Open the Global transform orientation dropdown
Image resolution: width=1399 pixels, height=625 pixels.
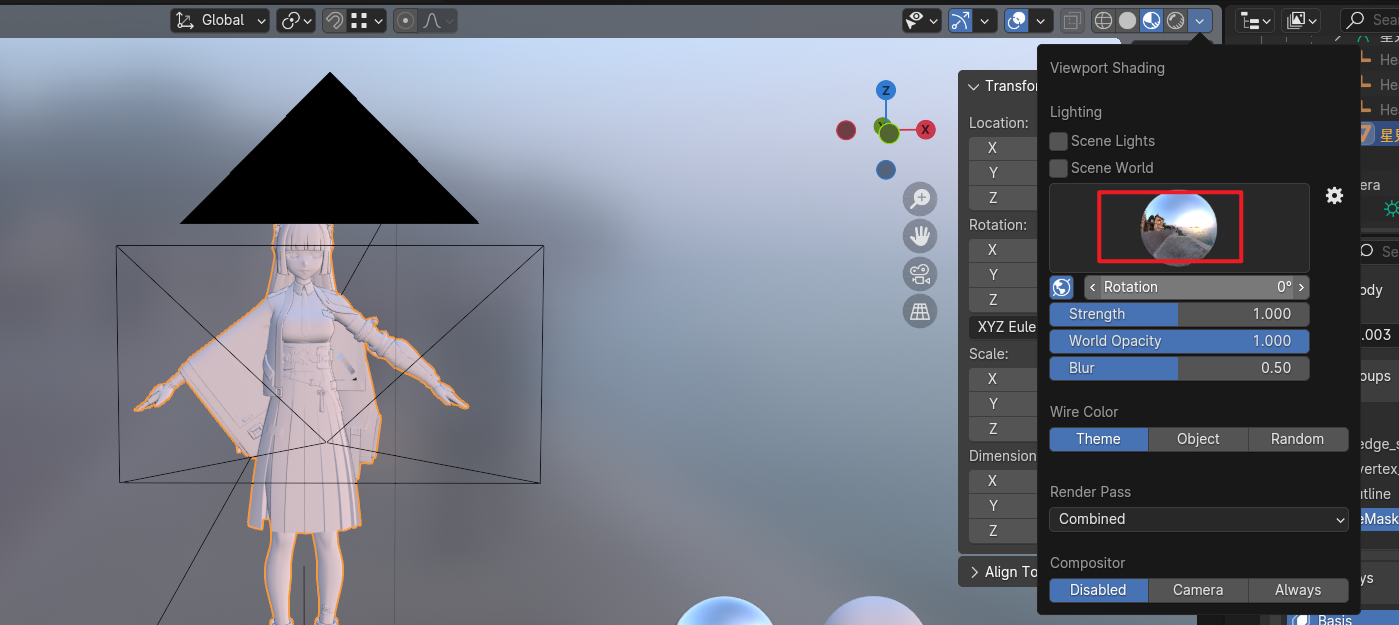pos(220,20)
